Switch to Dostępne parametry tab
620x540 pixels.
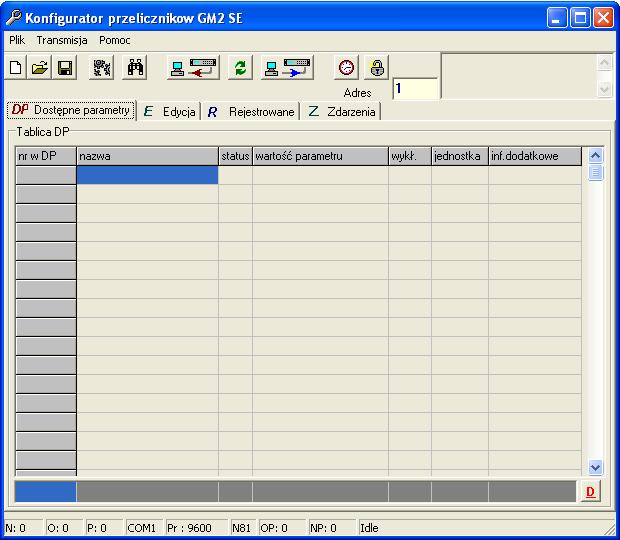click(x=71, y=110)
